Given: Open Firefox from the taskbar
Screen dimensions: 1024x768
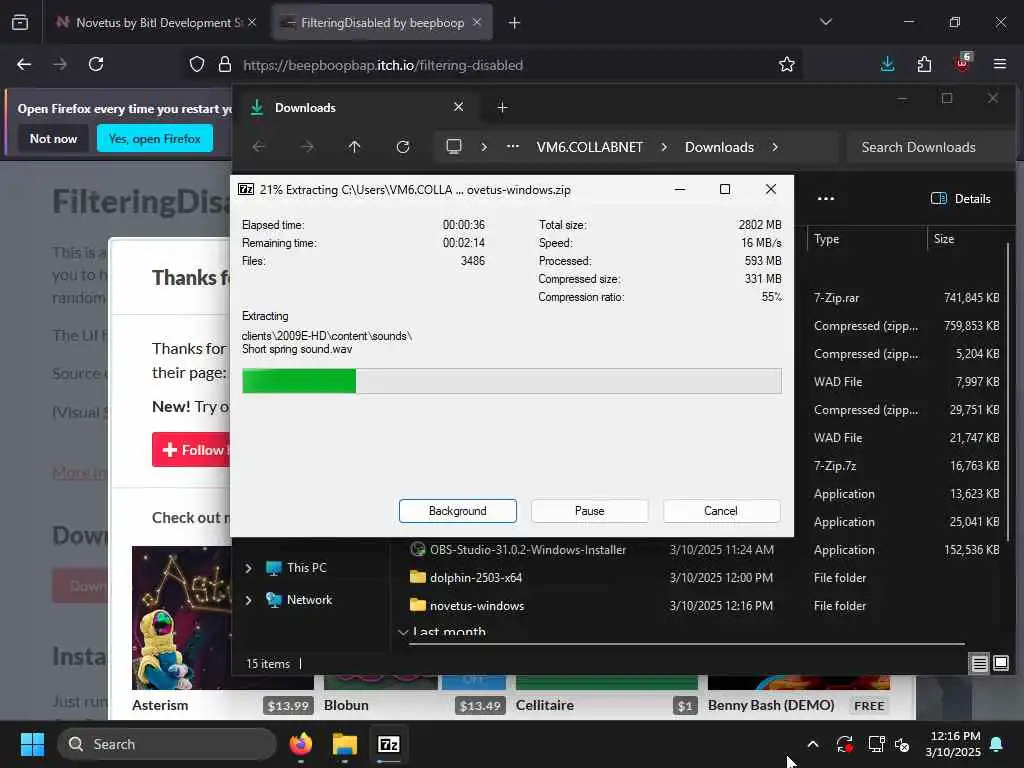Looking at the screenshot, I should (301, 744).
